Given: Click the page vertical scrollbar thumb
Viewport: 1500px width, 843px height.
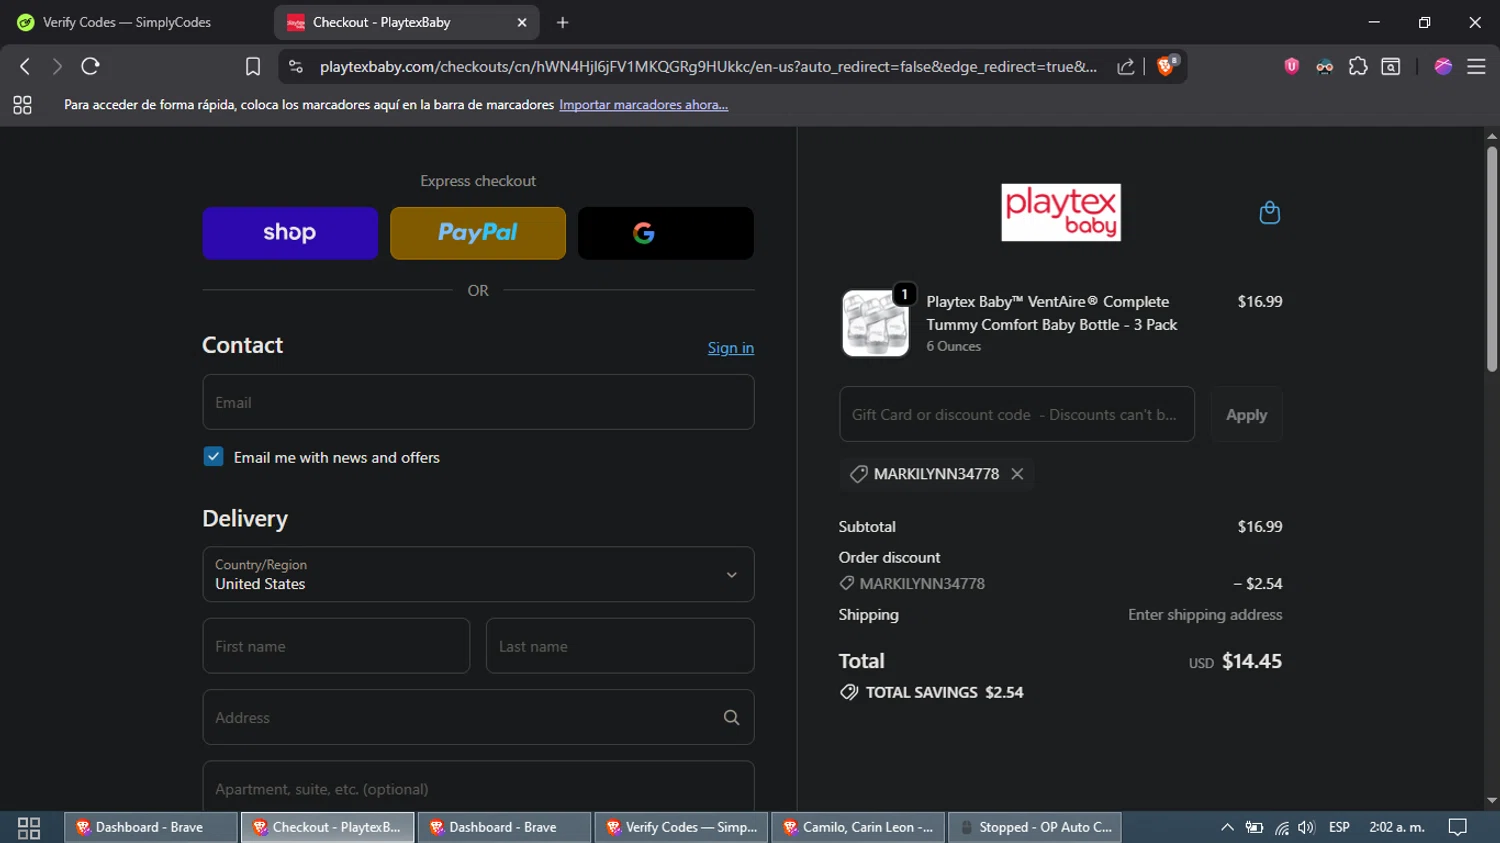Looking at the screenshot, I should (1491, 260).
